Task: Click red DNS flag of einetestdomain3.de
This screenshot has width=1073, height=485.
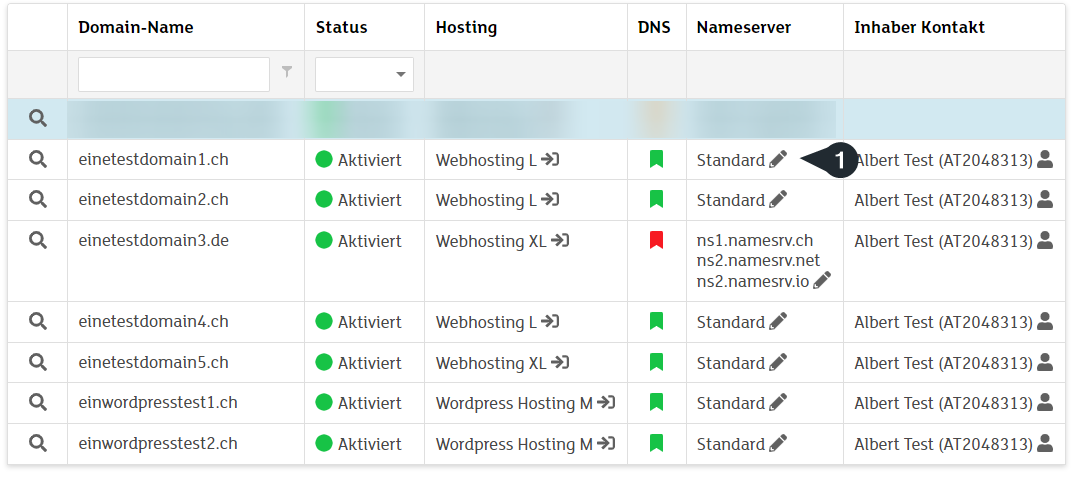Action: tap(656, 240)
